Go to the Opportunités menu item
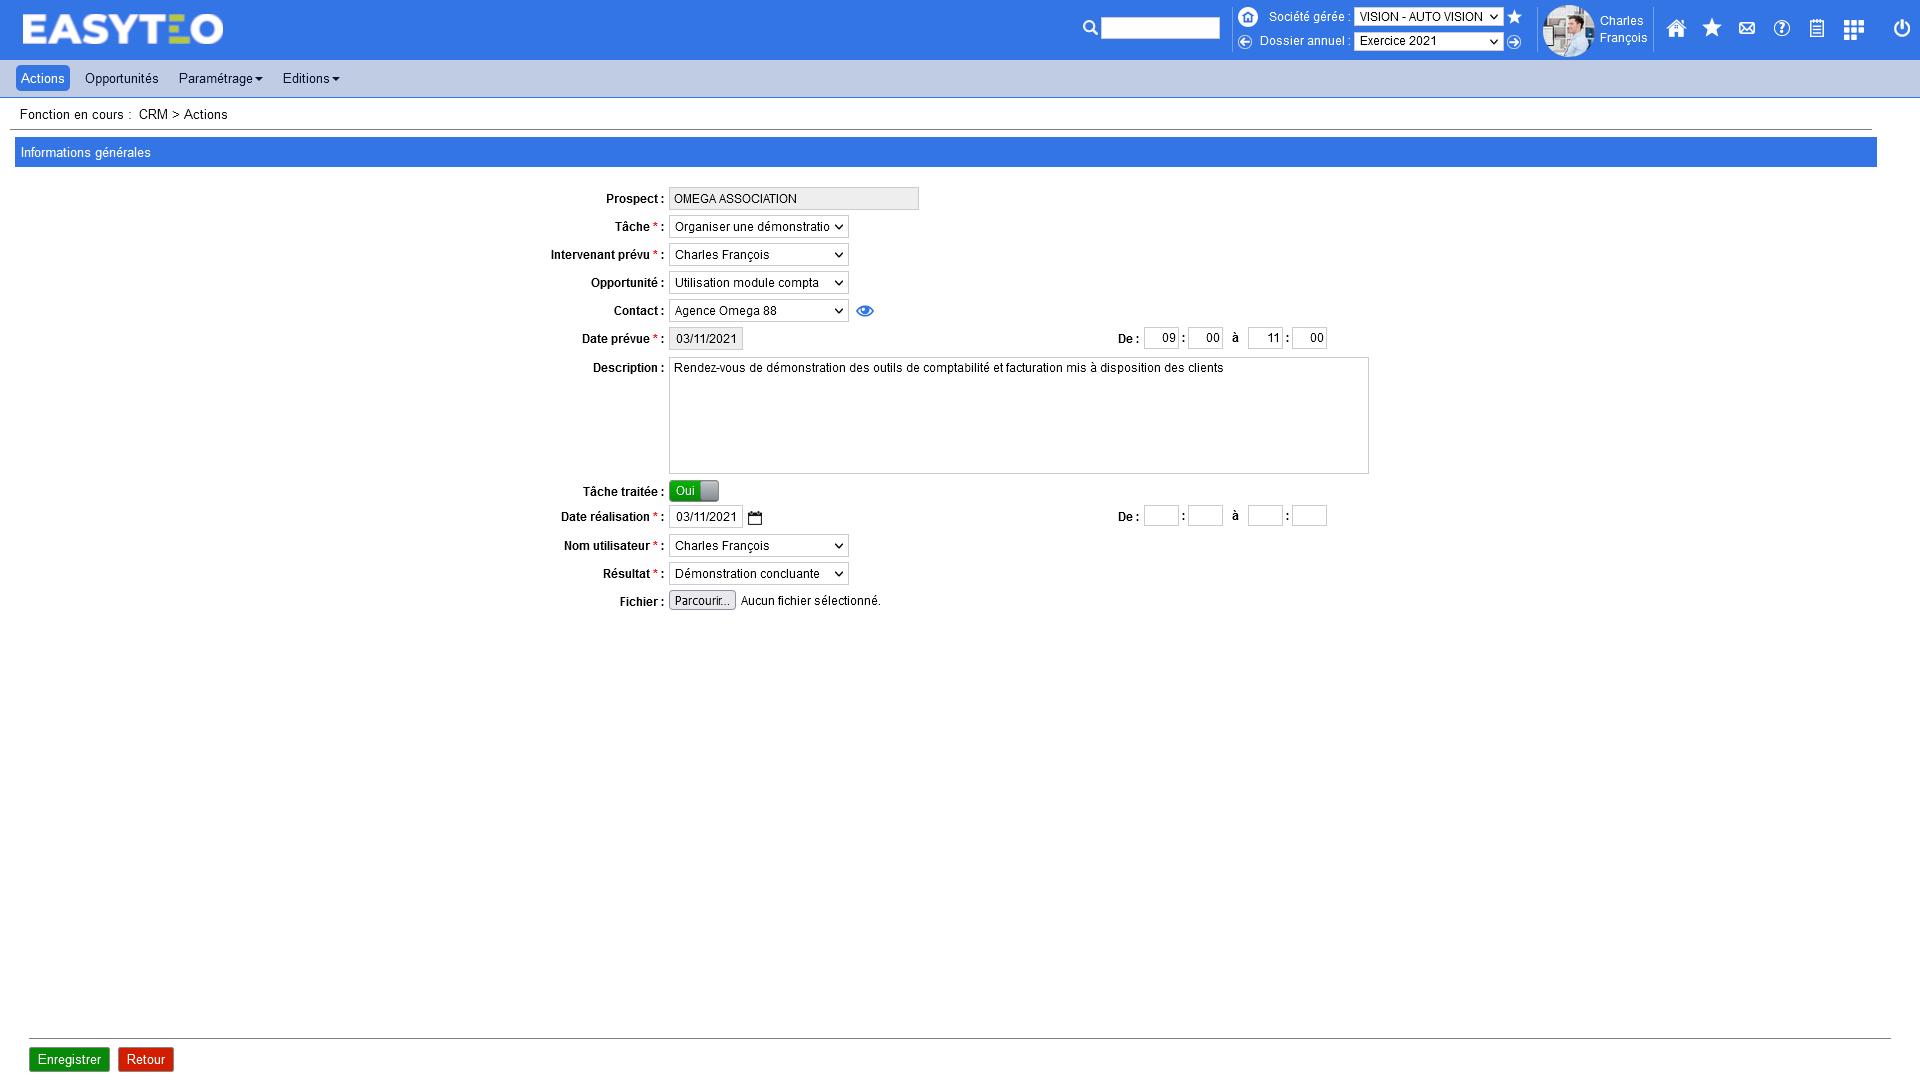 [x=122, y=79]
